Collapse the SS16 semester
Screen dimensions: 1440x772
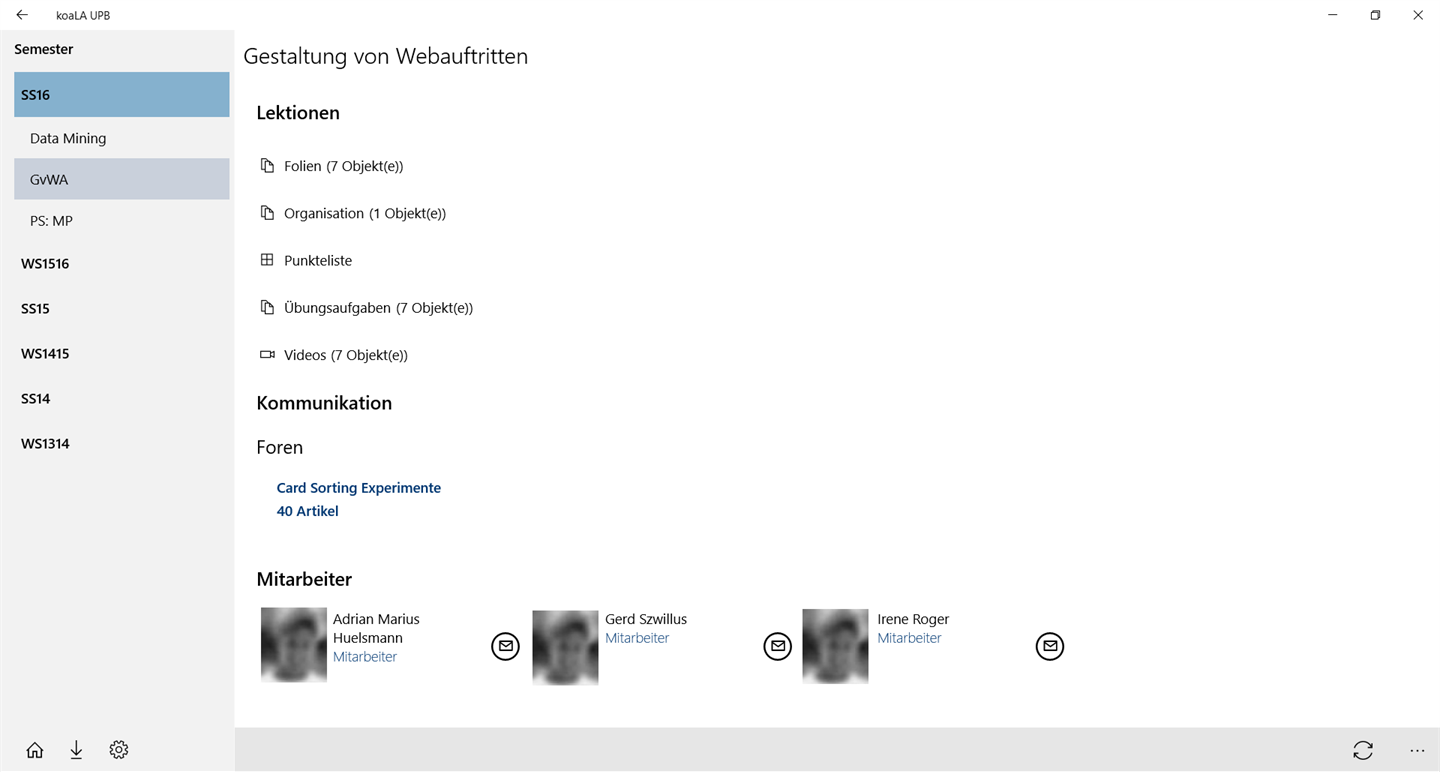121,95
